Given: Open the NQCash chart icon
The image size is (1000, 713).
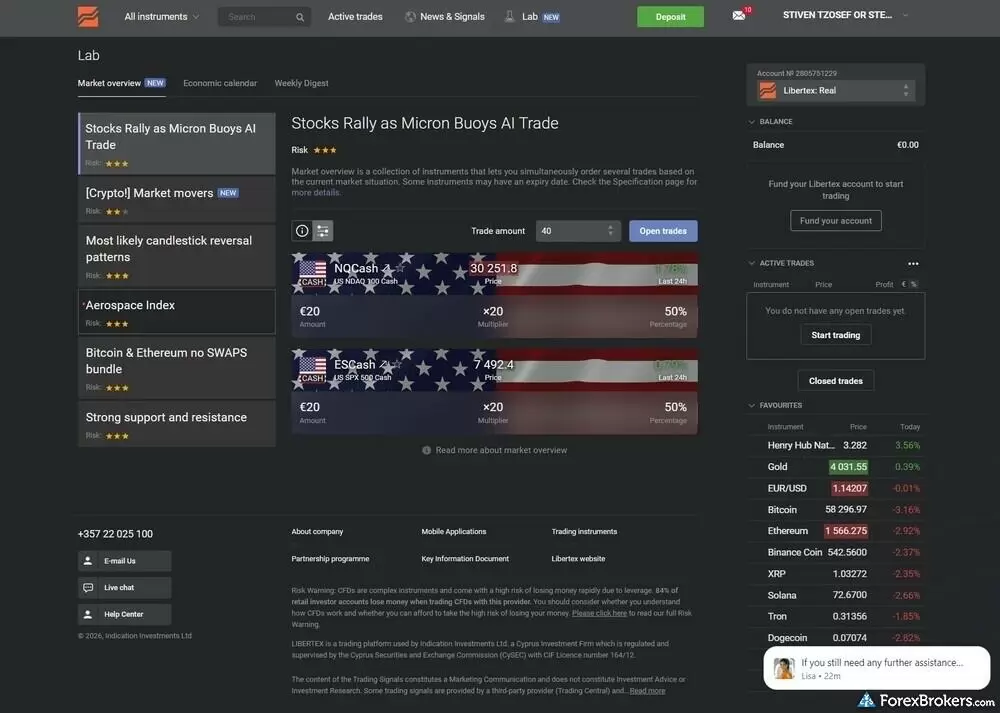Looking at the screenshot, I should point(386,268).
